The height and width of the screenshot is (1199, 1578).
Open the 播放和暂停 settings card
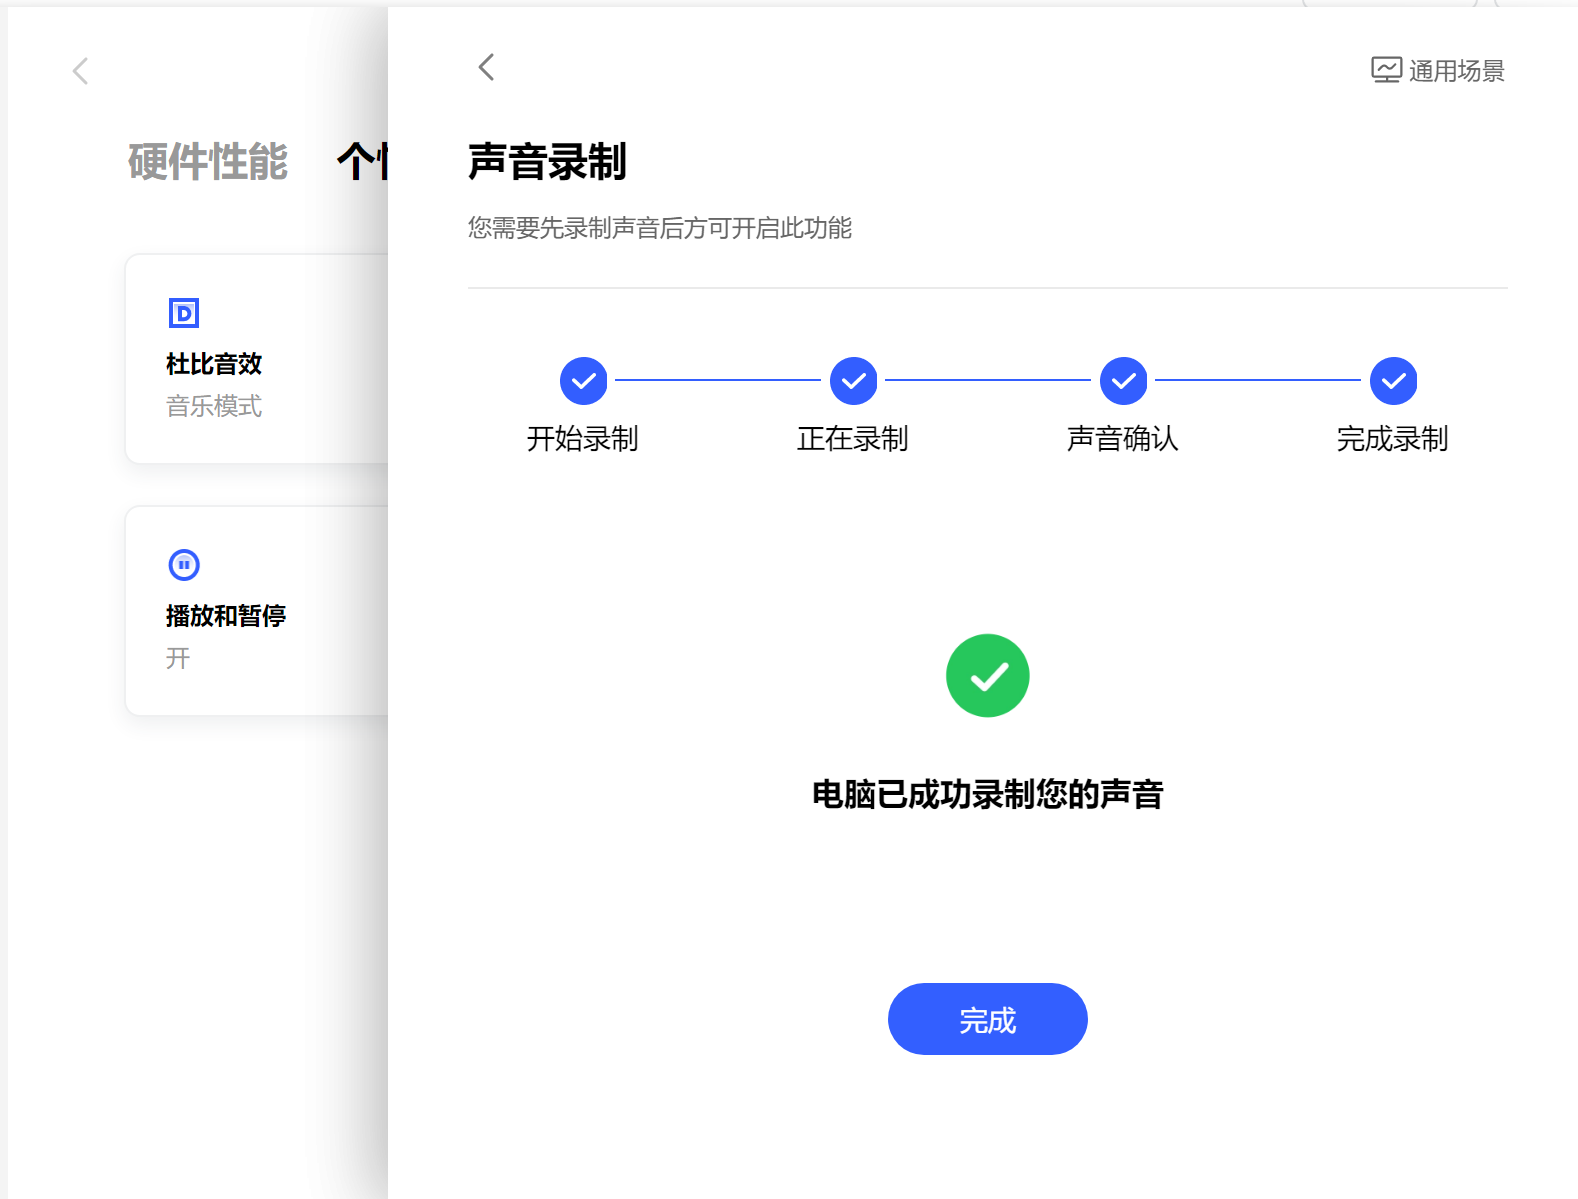tap(257, 611)
